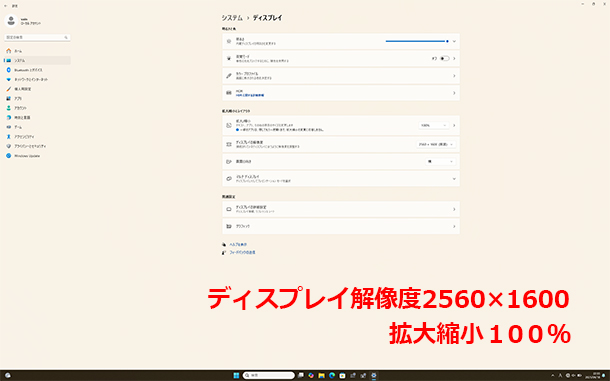Open the 画面の向き orientation dropdown
The height and width of the screenshot is (381, 610).
coord(440,162)
